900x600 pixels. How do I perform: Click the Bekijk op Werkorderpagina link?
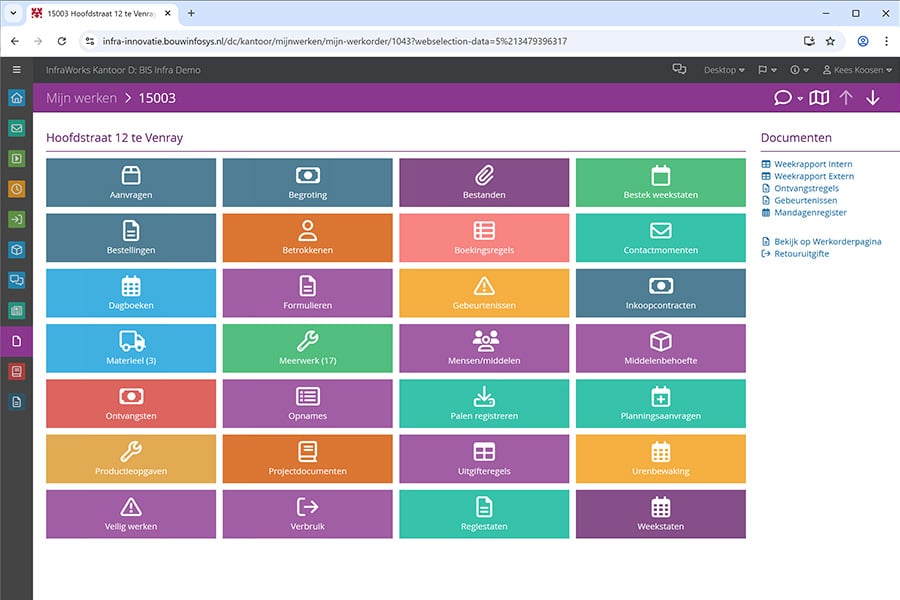pos(826,241)
